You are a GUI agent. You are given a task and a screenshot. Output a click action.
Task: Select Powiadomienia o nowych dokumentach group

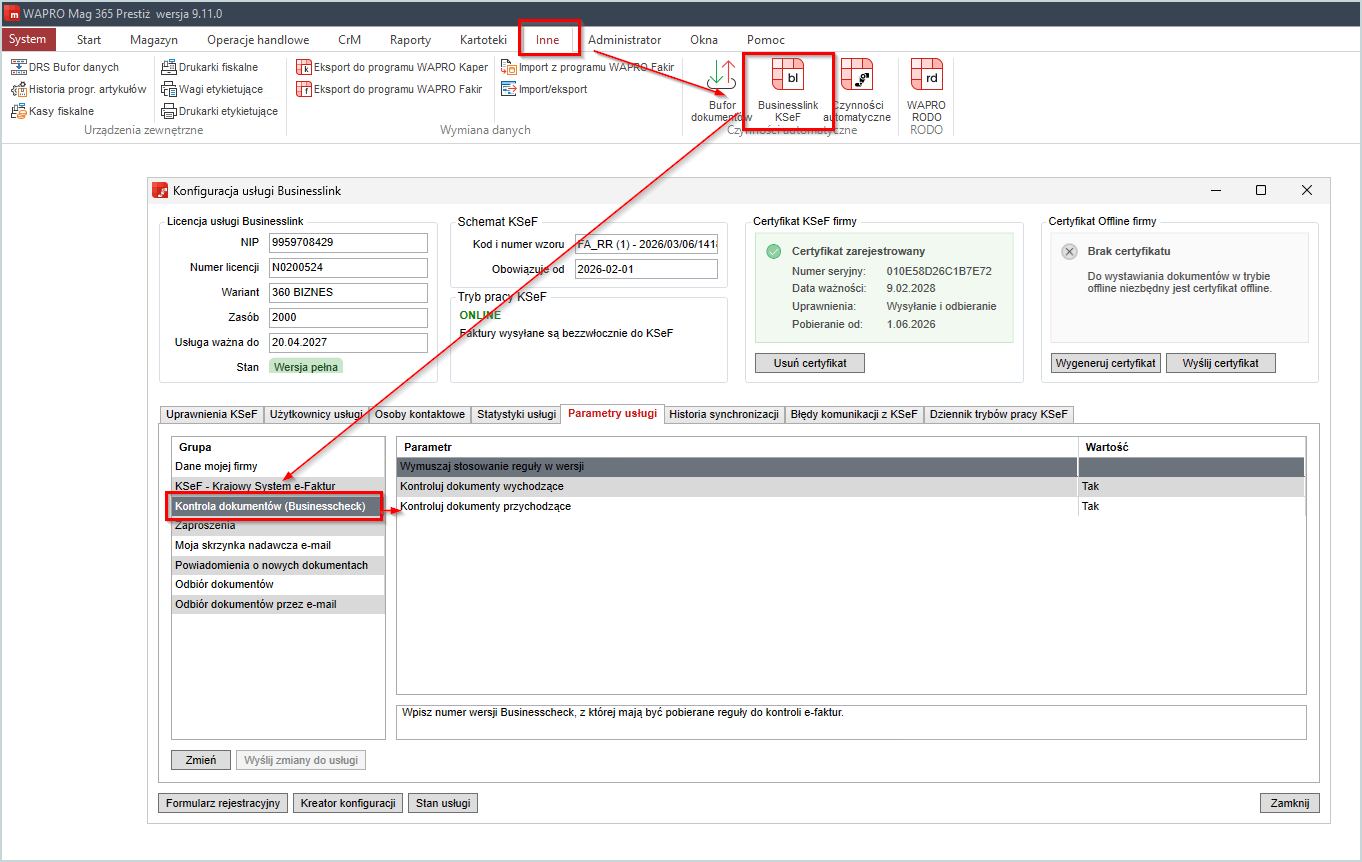click(x=278, y=565)
